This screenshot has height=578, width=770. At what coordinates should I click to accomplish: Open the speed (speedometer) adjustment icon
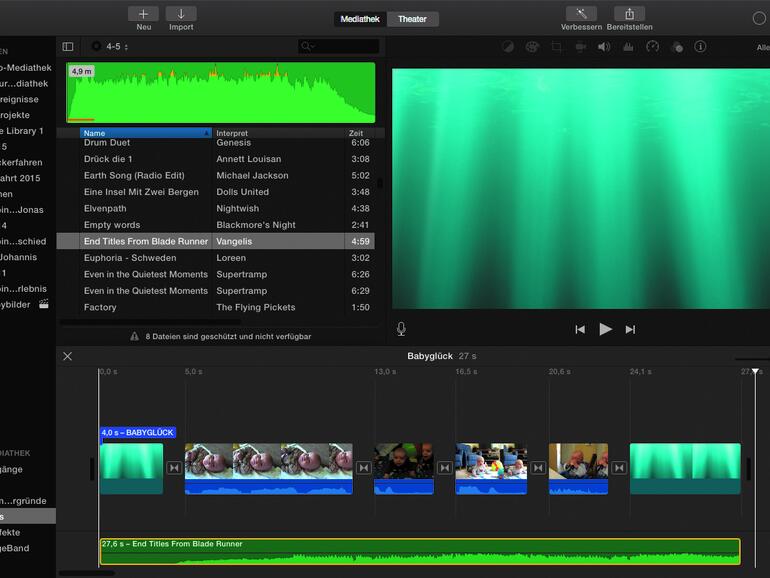click(652, 47)
